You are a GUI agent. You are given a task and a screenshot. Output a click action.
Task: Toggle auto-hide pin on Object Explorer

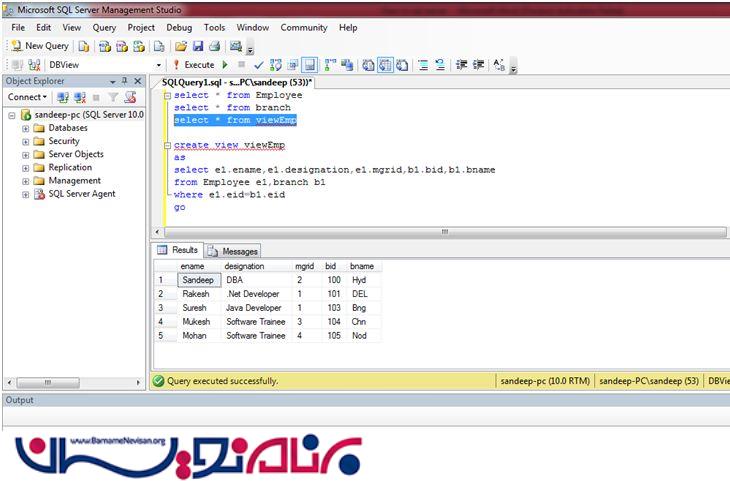pyautogui.click(x=124, y=81)
